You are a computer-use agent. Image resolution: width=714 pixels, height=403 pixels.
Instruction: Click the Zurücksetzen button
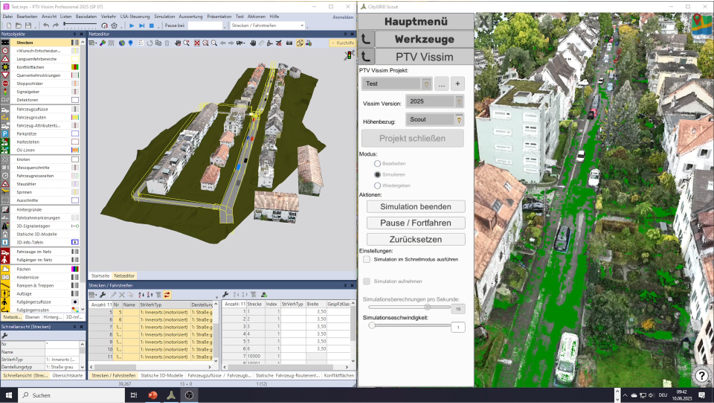[x=416, y=240]
